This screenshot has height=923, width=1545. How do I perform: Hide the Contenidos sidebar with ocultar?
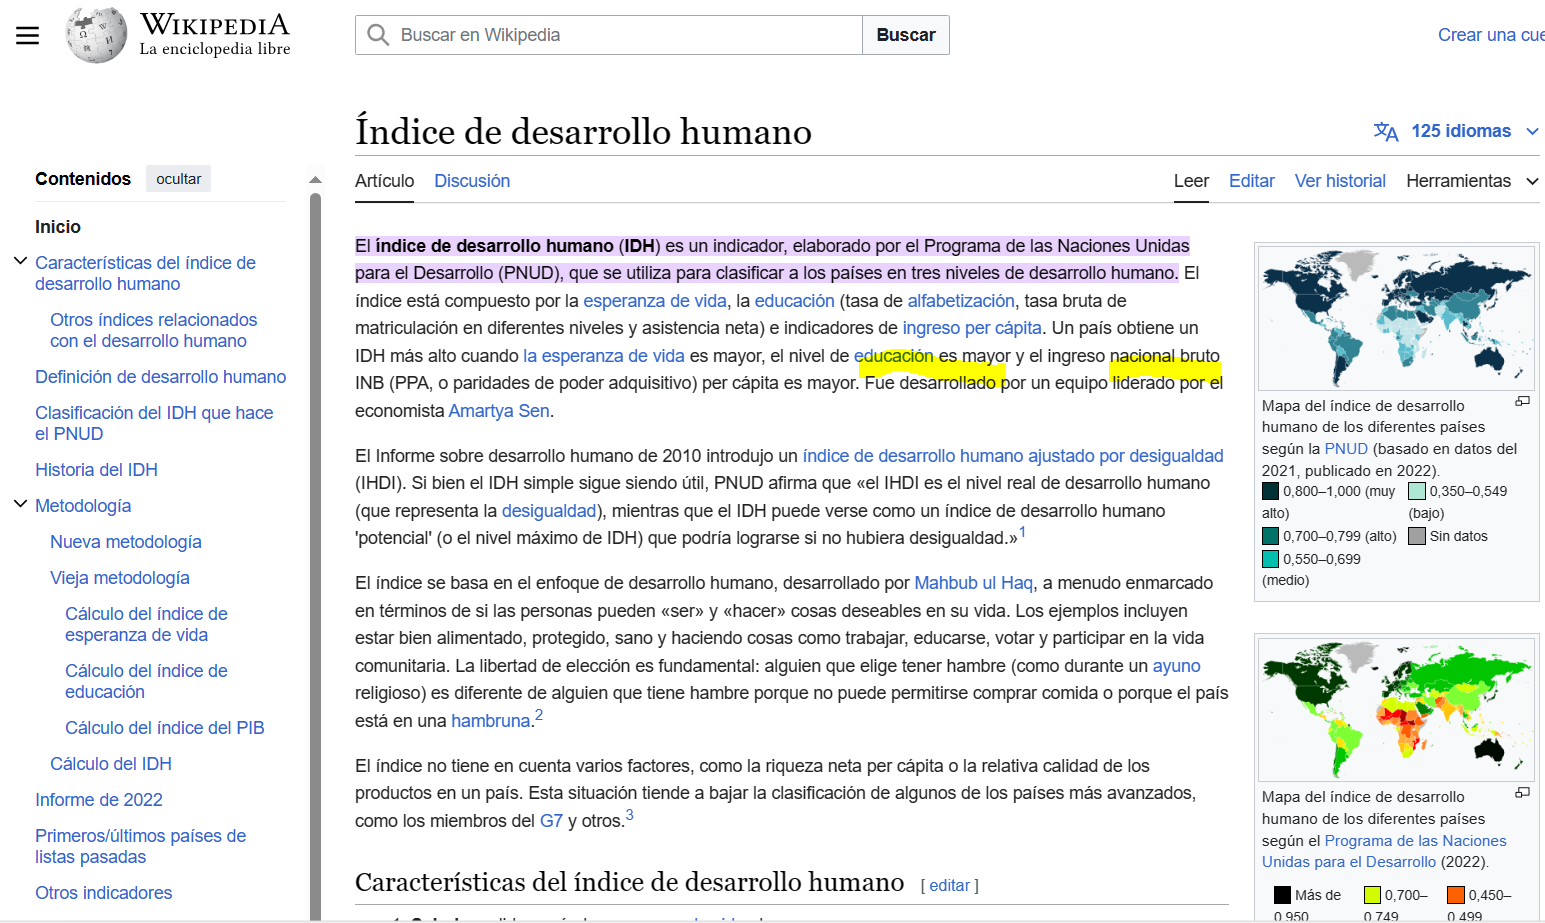click(x=178, y=179)
